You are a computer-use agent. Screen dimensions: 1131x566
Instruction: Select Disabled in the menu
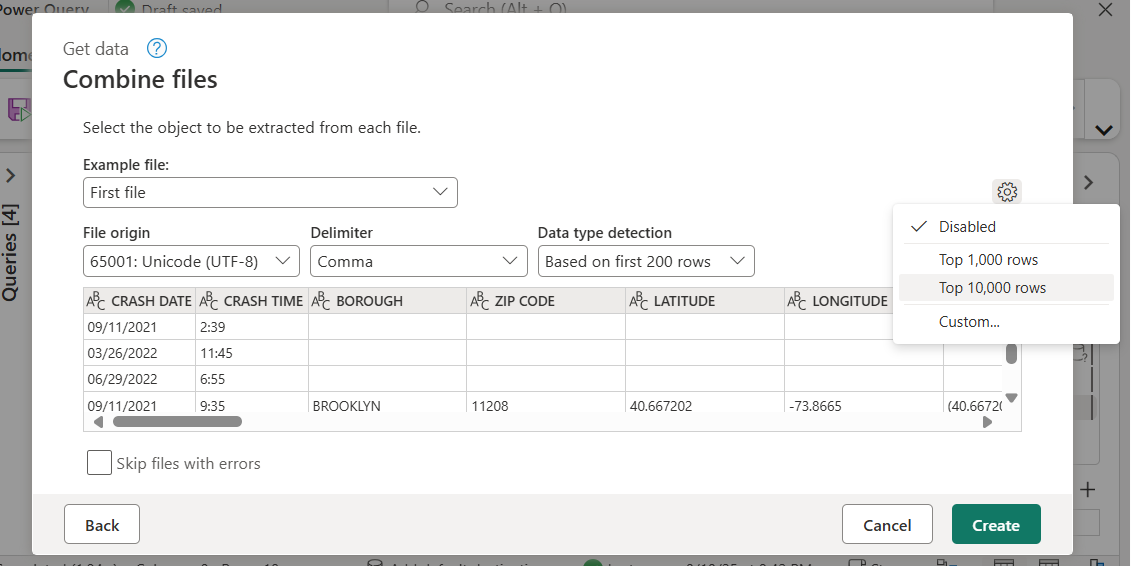pyautogui.click(x=1006, y=226)
